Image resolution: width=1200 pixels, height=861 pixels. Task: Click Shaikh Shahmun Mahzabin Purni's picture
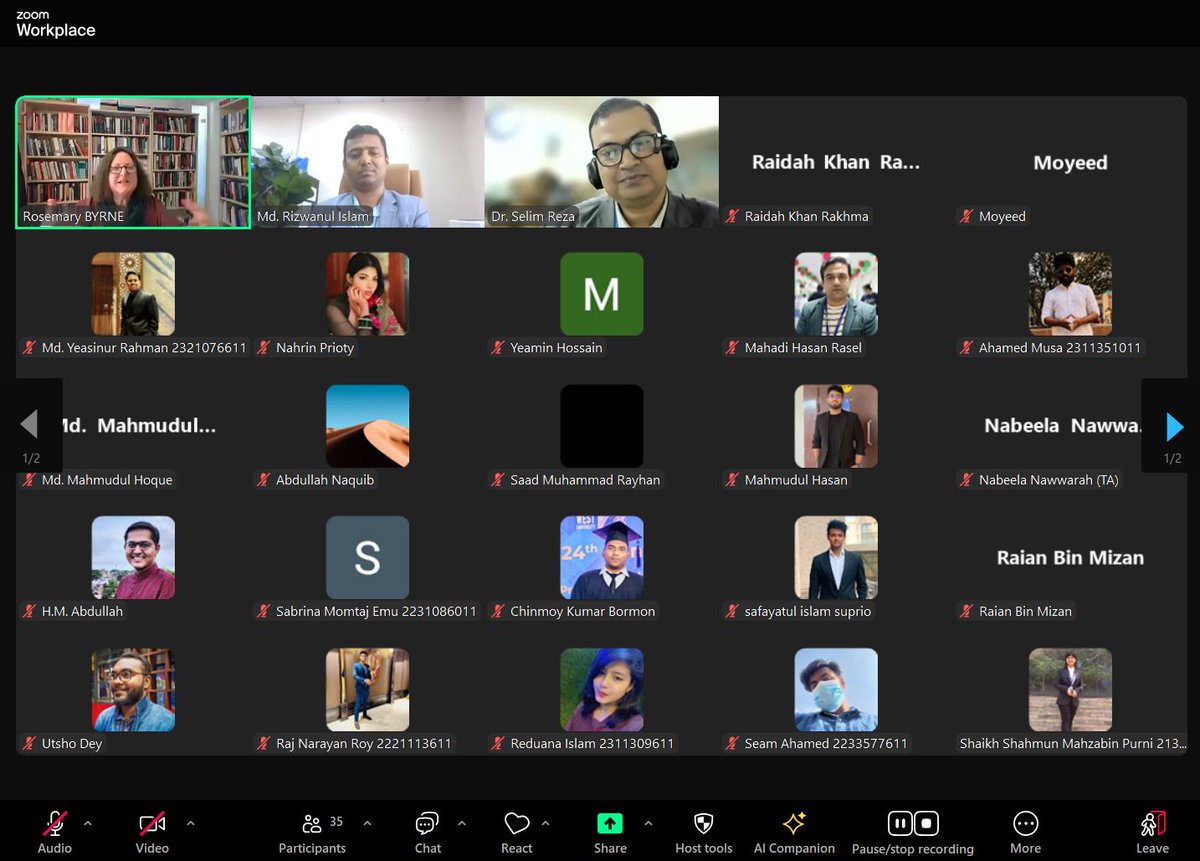(1070, 689)
